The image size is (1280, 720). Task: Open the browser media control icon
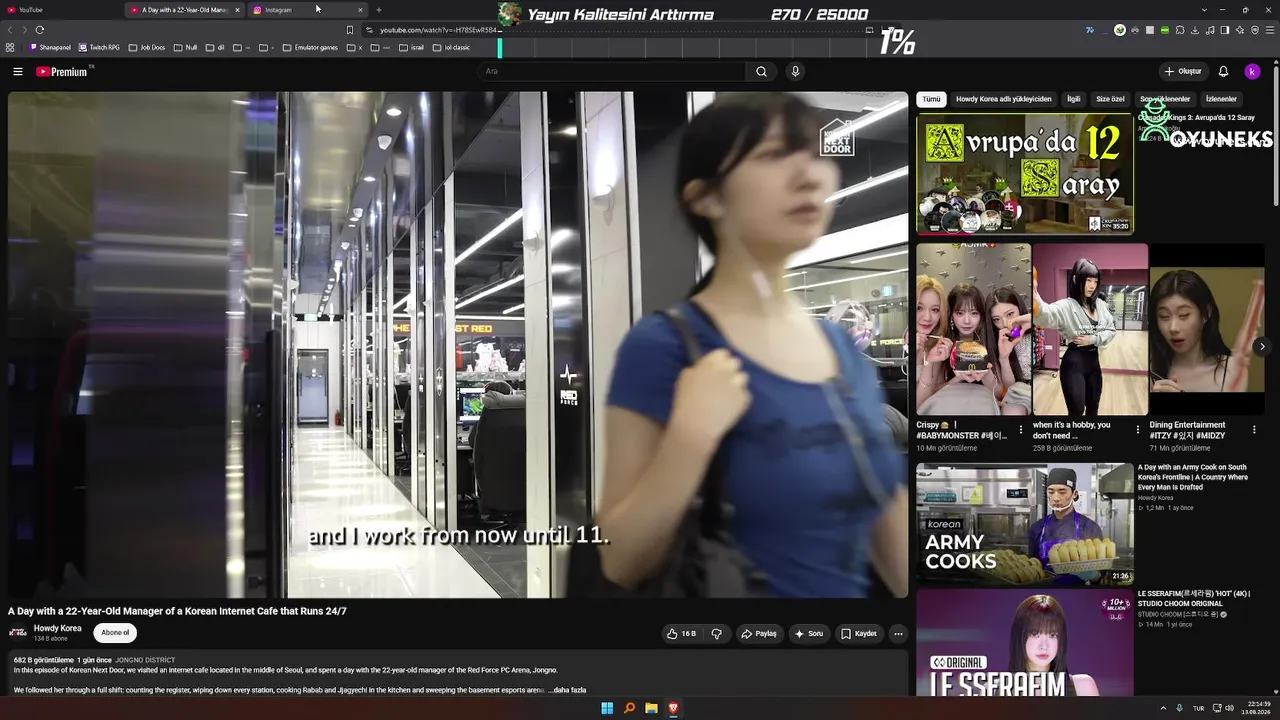click(x=1211, y=30)
